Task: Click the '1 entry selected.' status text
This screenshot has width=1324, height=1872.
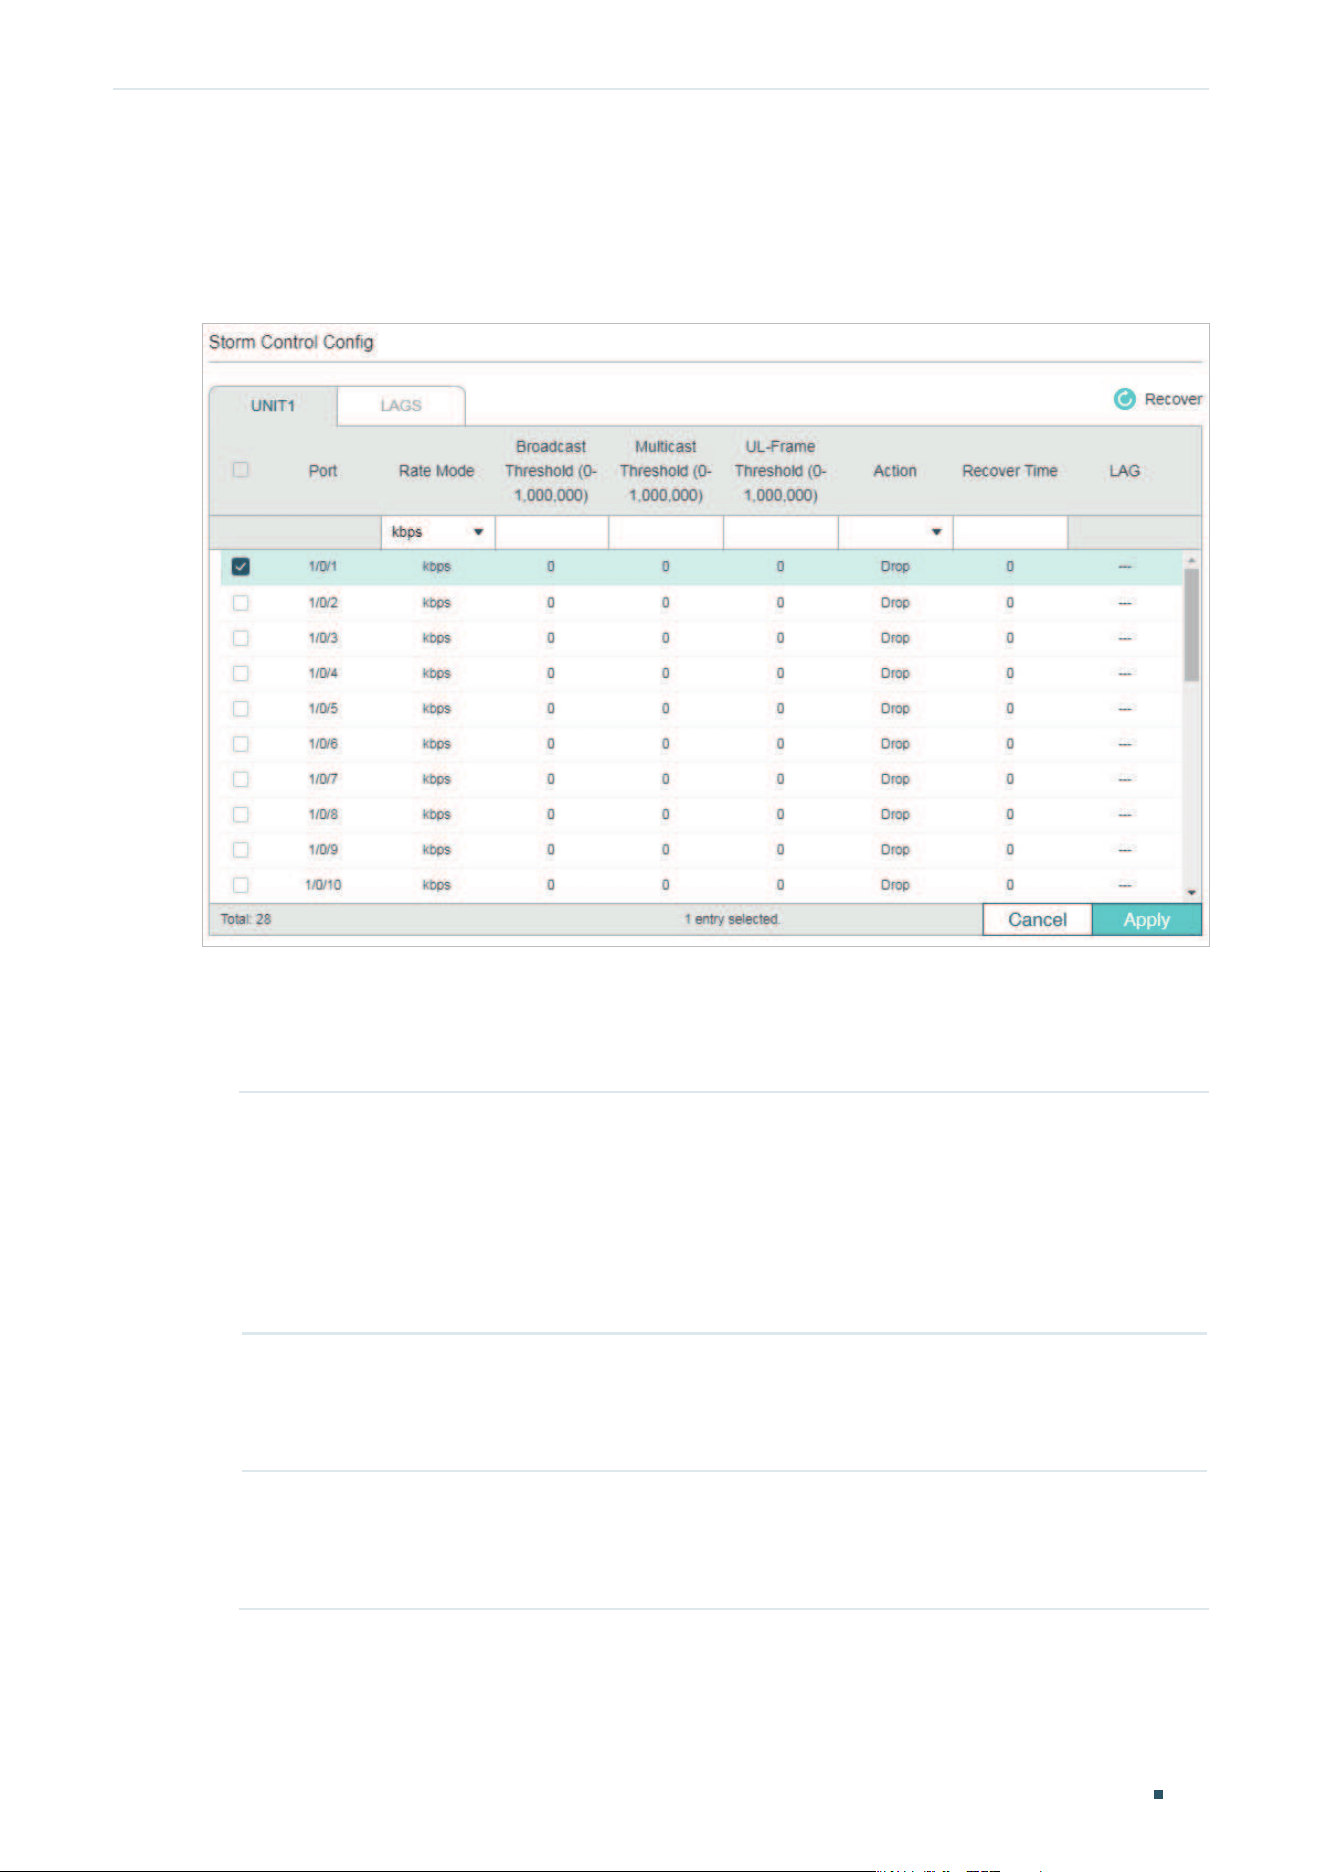Action: click(x=732, y=919)
